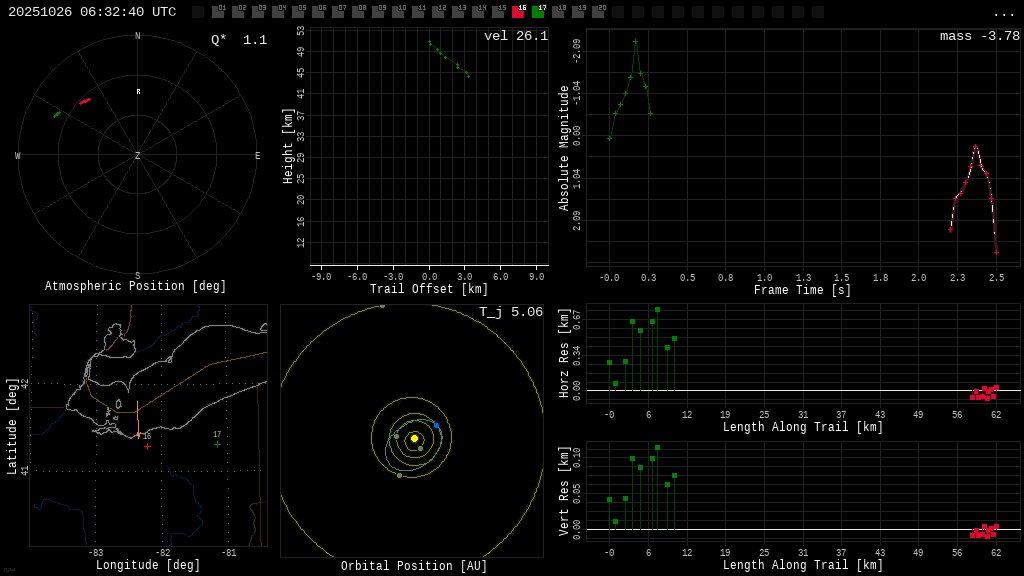
Task: Click the orange ground track on the map
Action: (x=138, y=420)
